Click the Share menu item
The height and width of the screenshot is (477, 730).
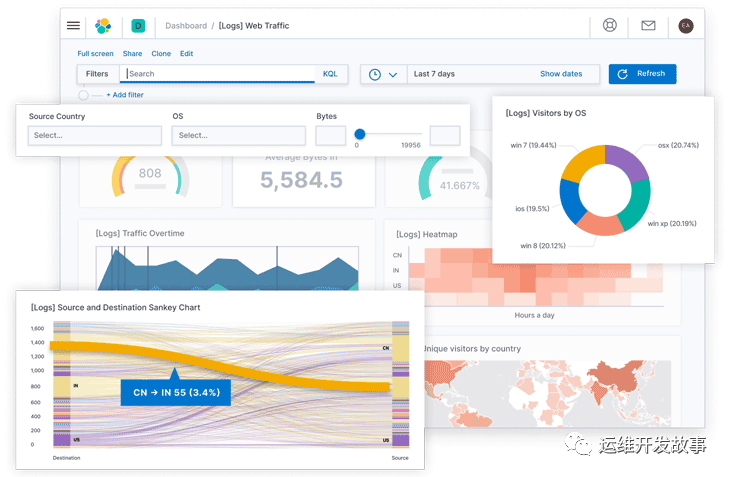(132, 54)
